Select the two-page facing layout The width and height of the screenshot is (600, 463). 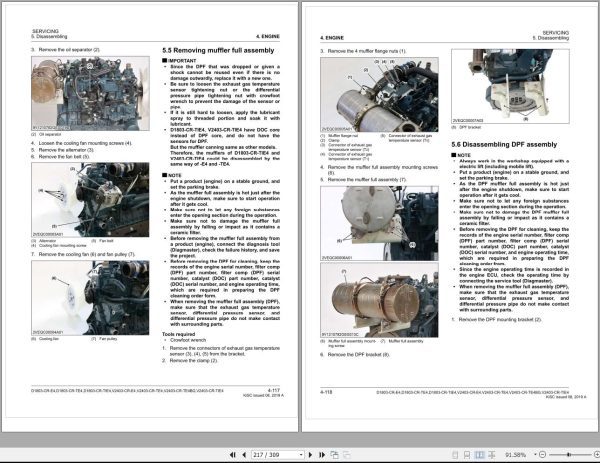tap(479, 455)
